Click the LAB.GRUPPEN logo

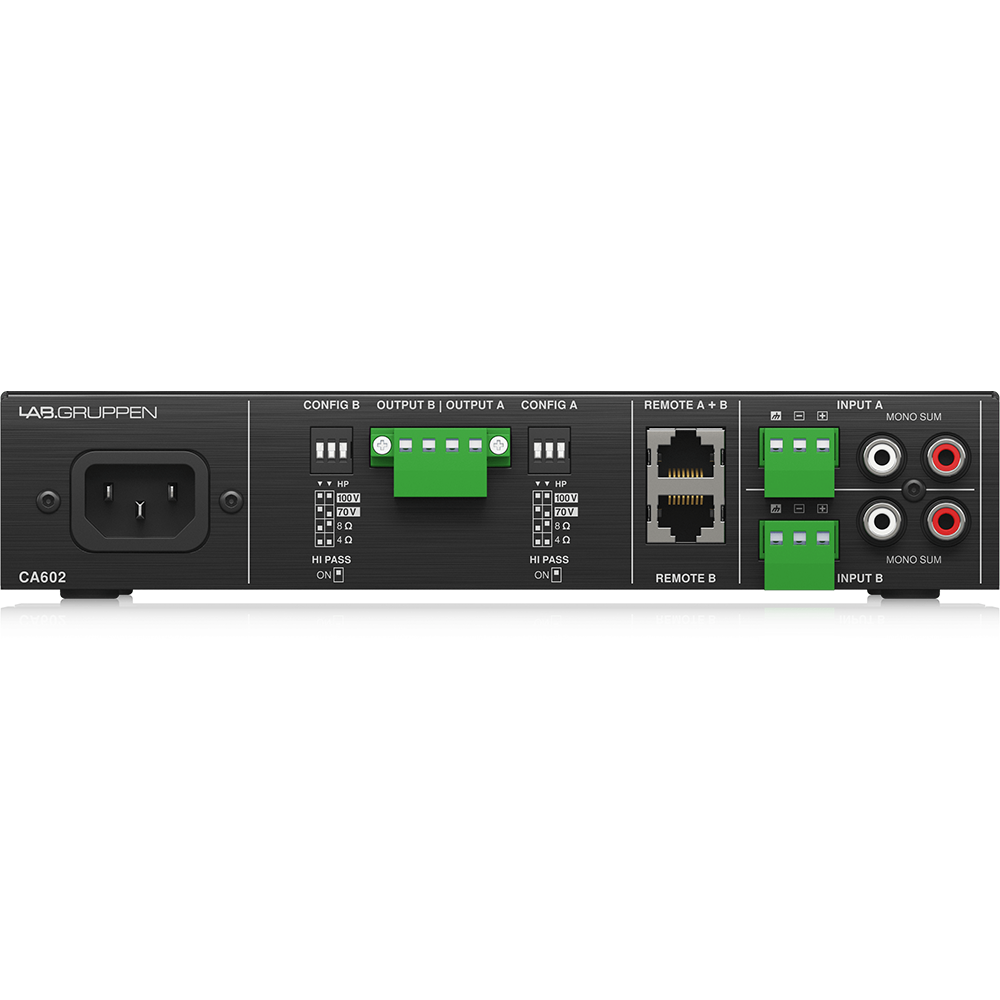[x=88, y=412]
